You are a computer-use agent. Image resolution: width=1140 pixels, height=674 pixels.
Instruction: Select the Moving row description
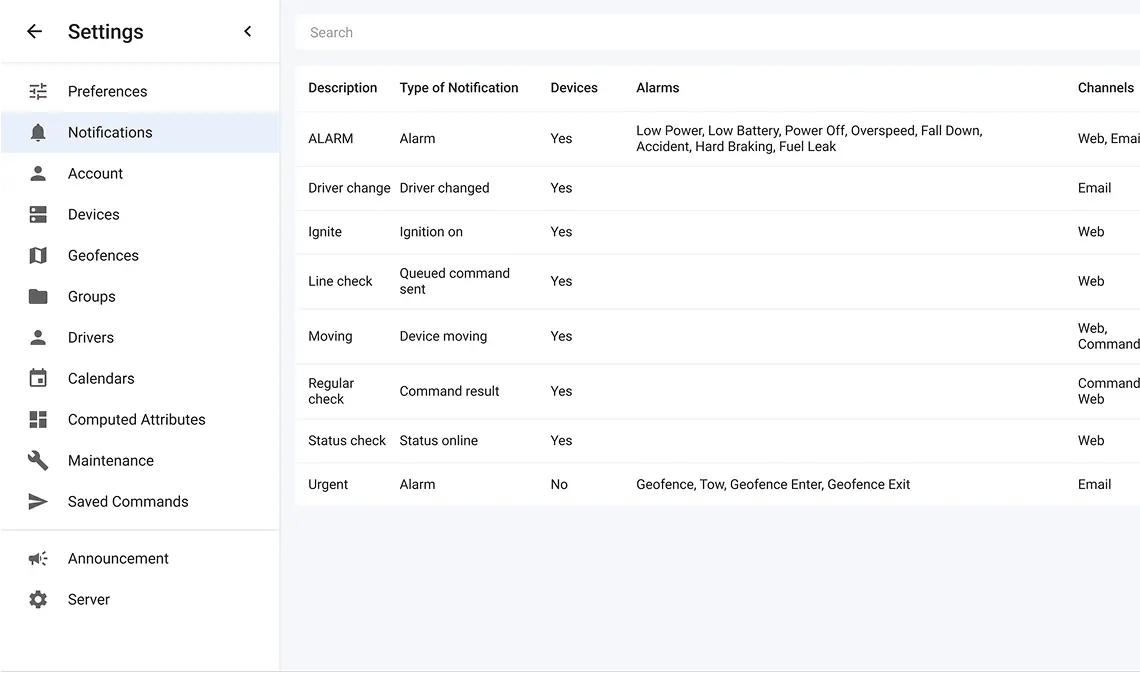coord(330,336)
